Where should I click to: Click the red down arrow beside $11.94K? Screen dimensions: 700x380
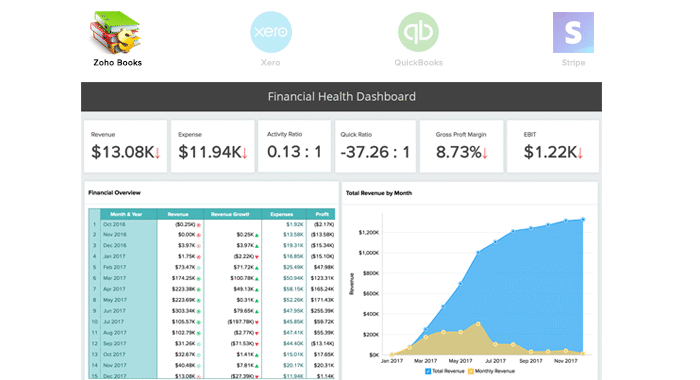(x=245, y=154)
